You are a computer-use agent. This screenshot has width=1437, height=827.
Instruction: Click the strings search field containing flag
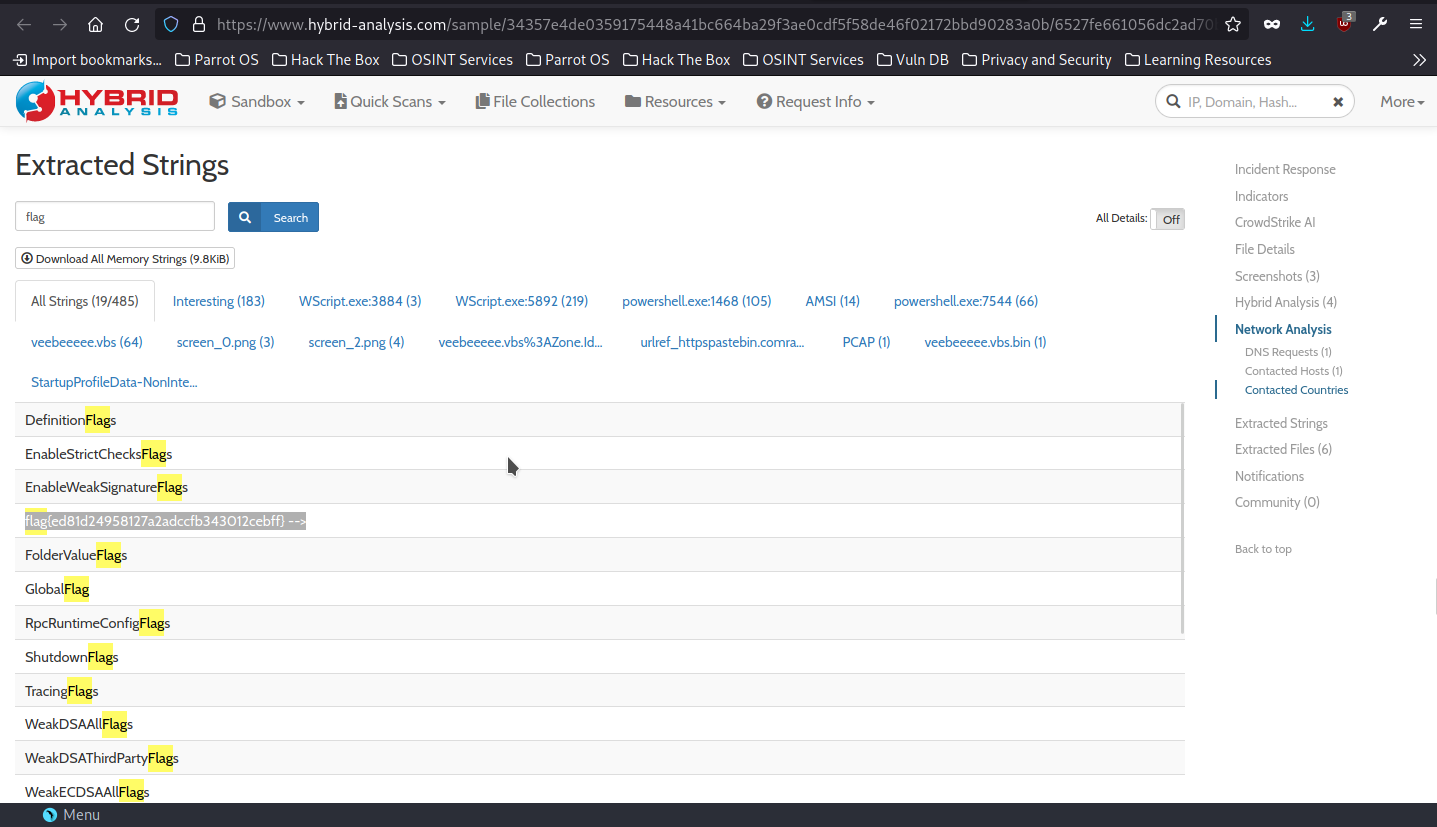click(115, 216)
